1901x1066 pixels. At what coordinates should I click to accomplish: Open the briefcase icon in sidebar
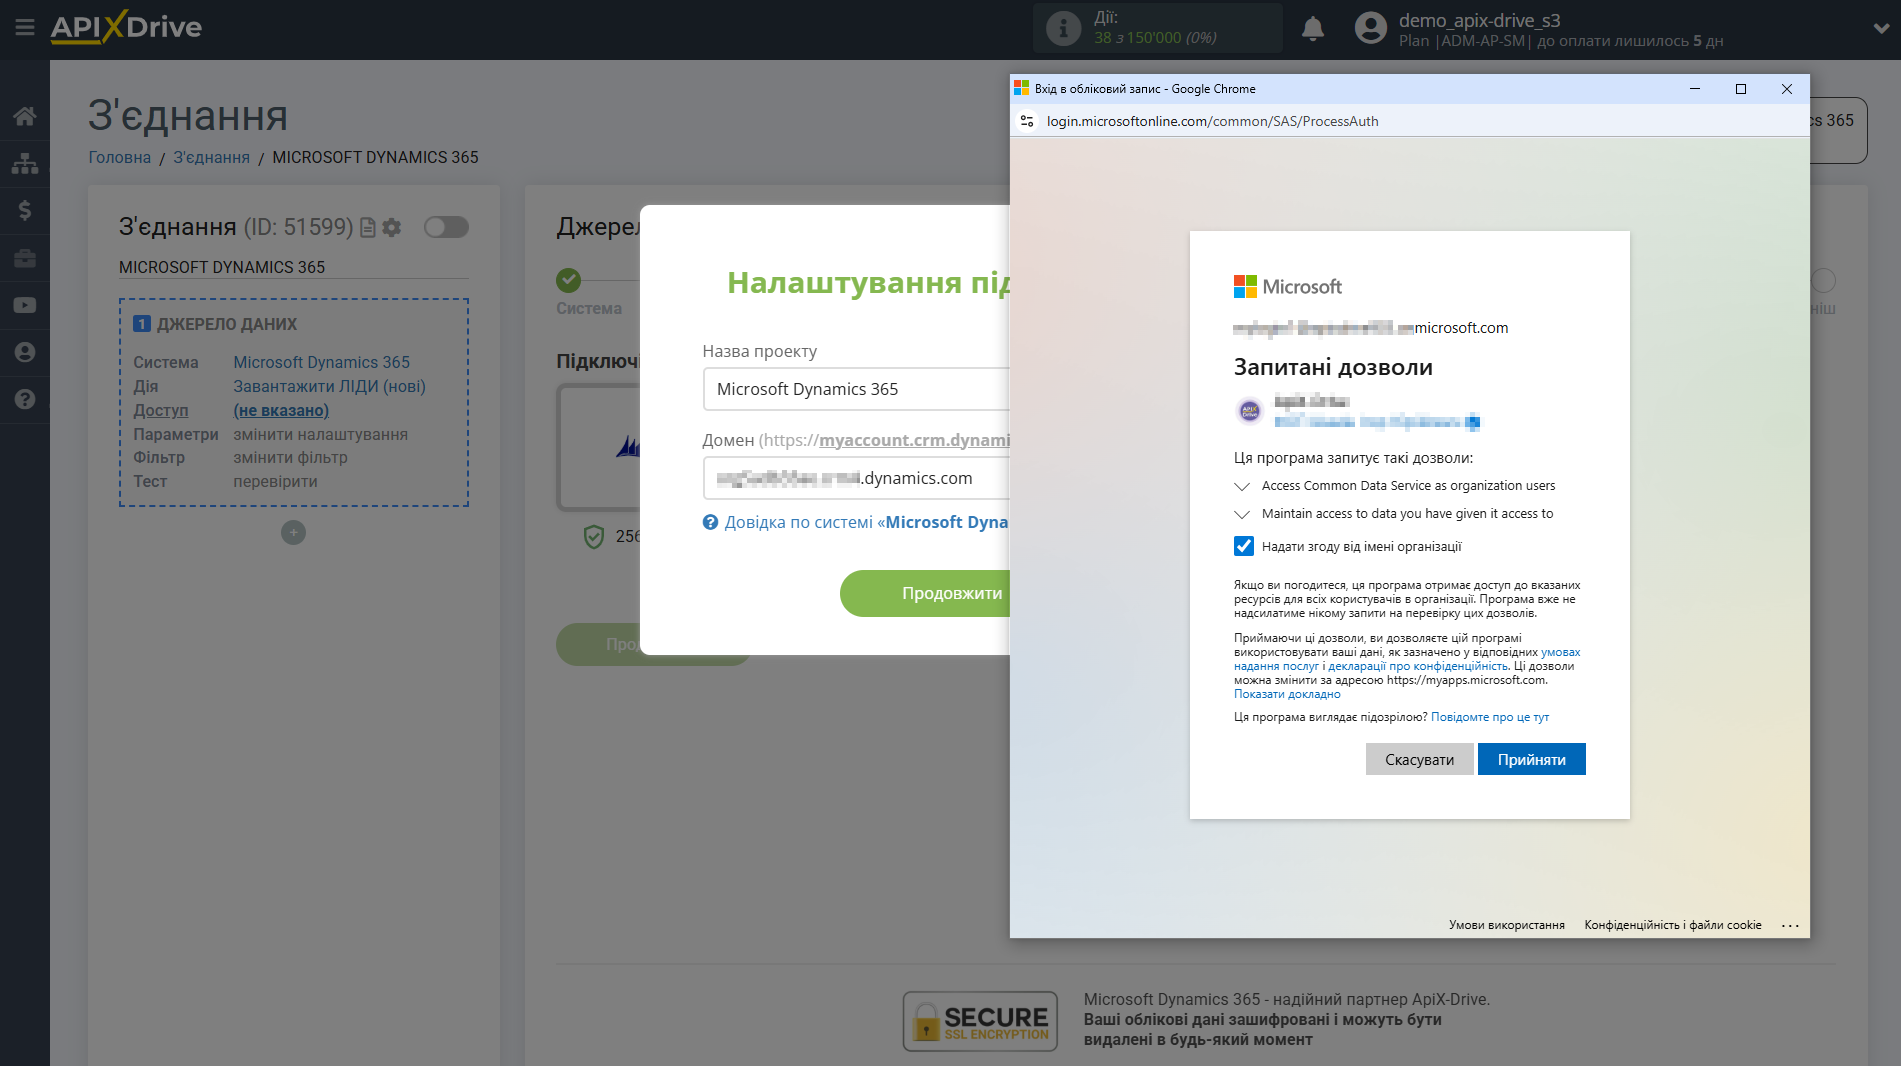pos(25,258)
